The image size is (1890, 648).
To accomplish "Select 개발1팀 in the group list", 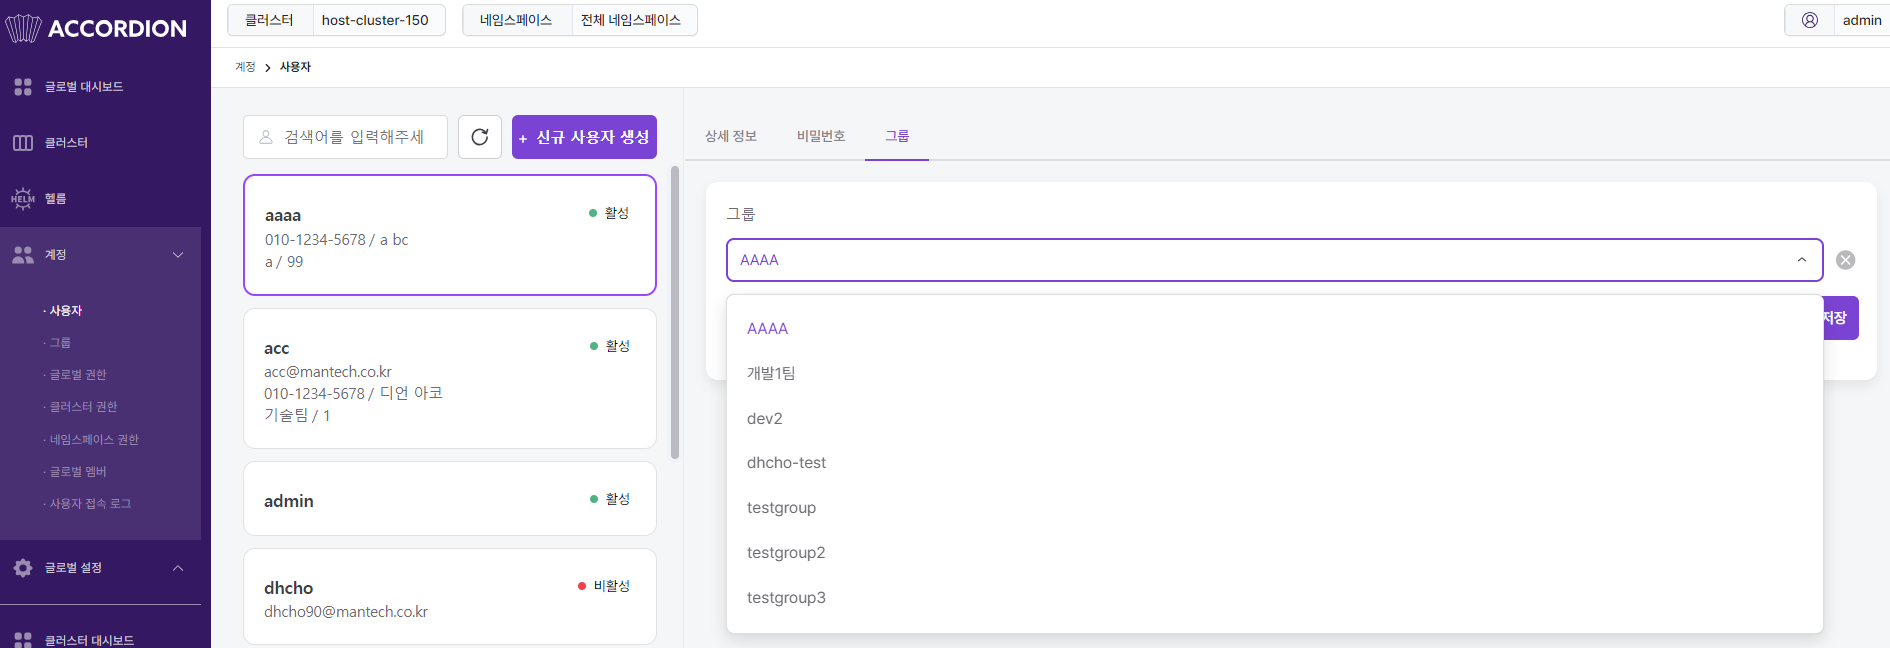I will point(1274,373).
